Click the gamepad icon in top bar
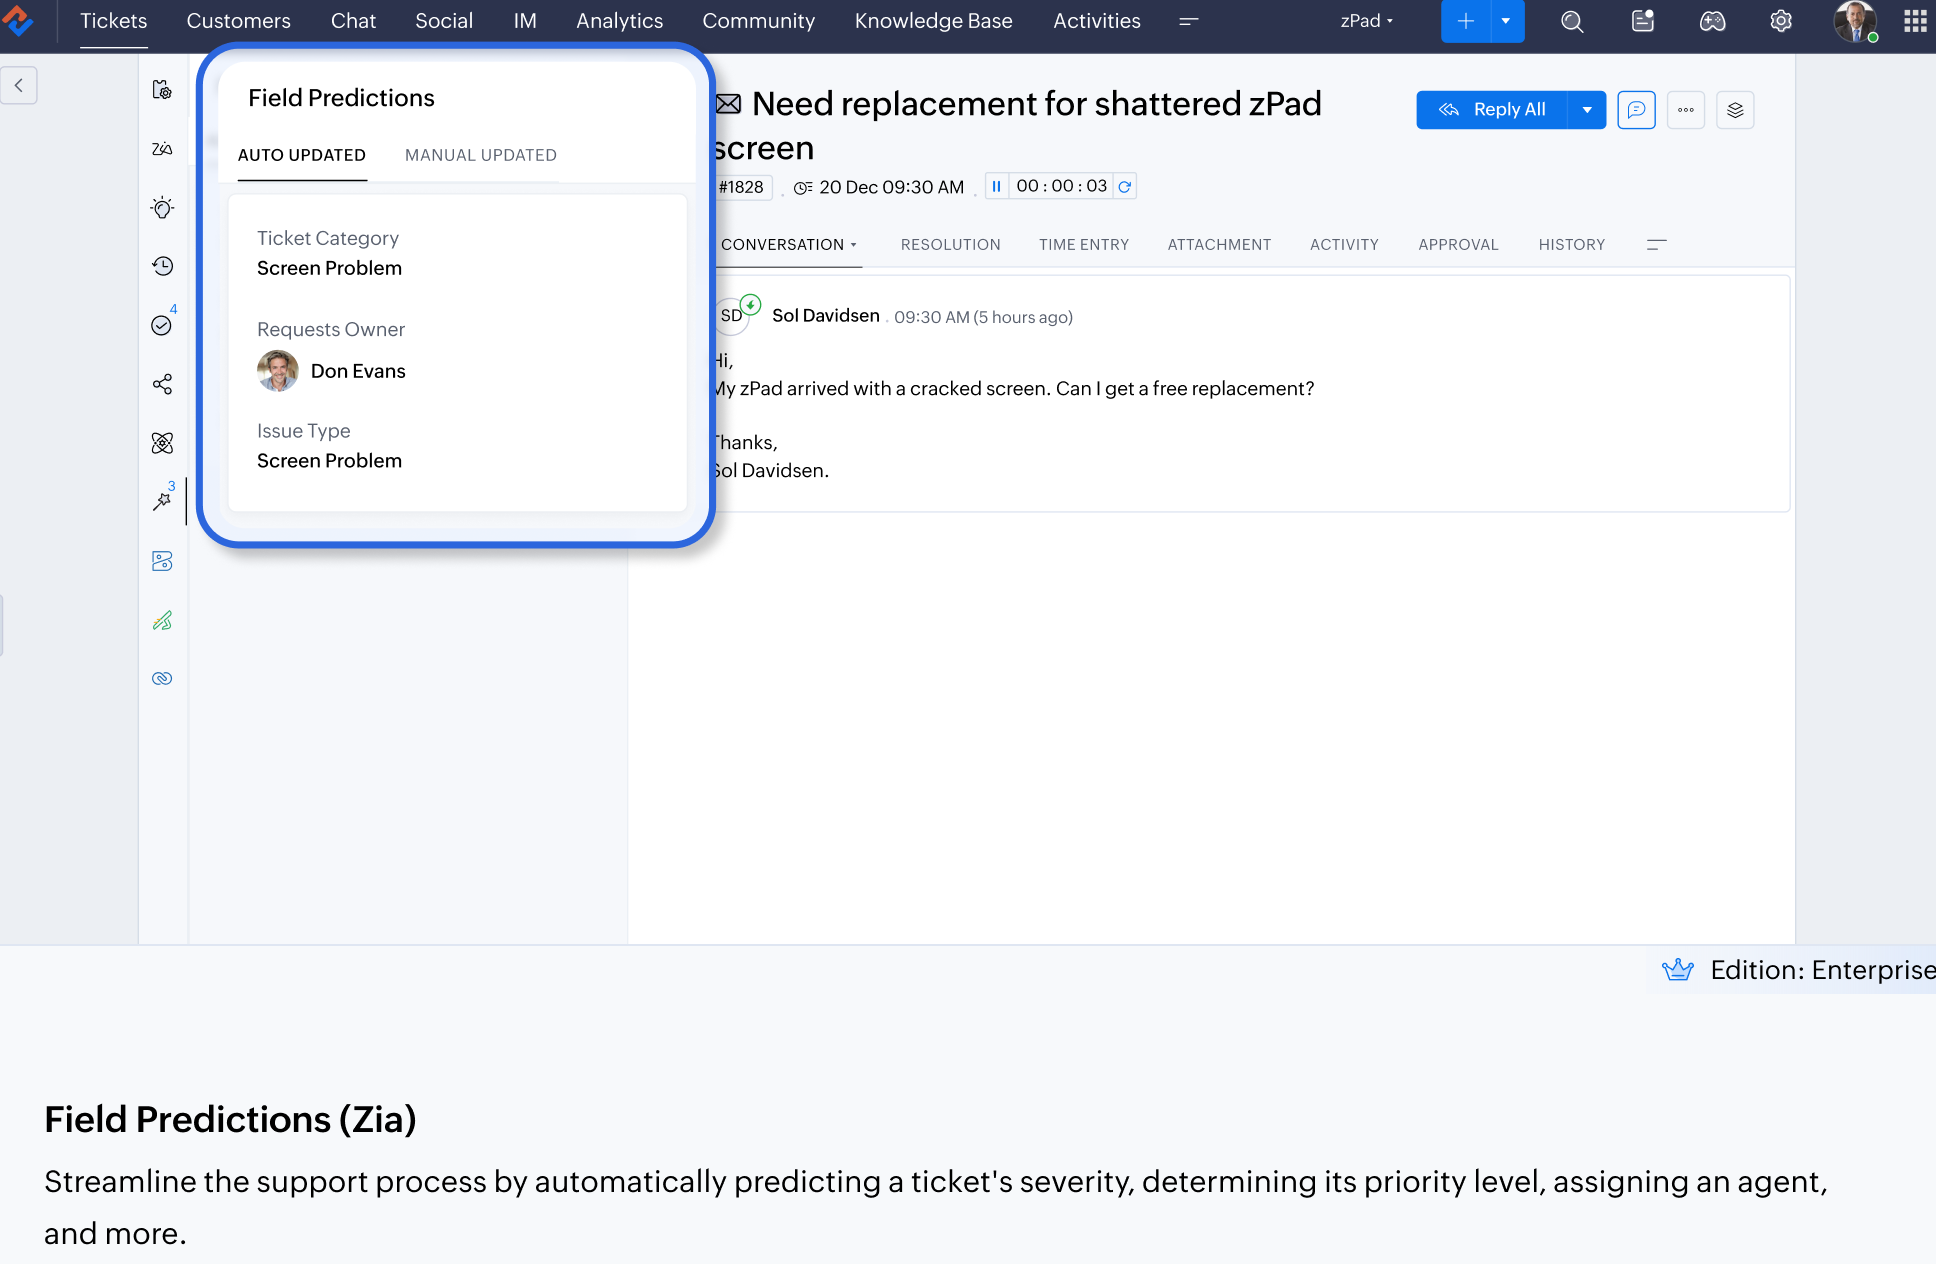Image resolution: width=1936 pixels, height=1264 pixels. click(x=1712, y=21)
